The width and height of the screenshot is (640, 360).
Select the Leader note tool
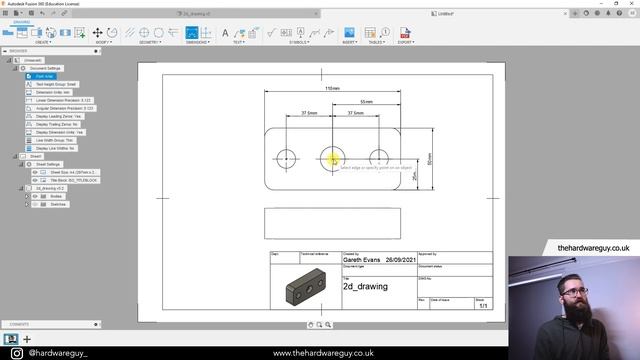pyautogui.click(x=239, y=33)
